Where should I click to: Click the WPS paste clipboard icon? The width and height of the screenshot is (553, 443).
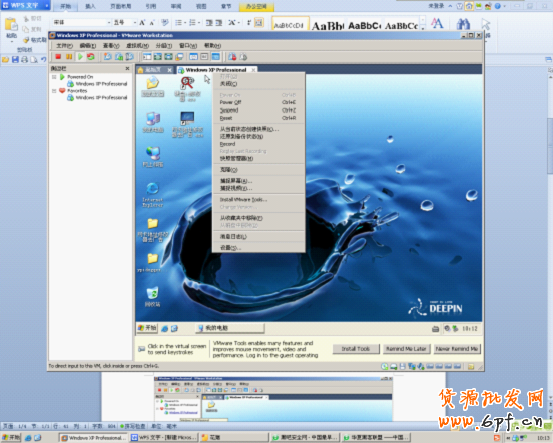pyautogui.click(x=11, y=24)
